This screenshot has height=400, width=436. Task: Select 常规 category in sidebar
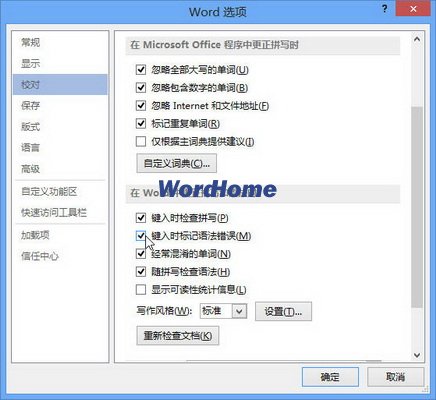point(60,42)
